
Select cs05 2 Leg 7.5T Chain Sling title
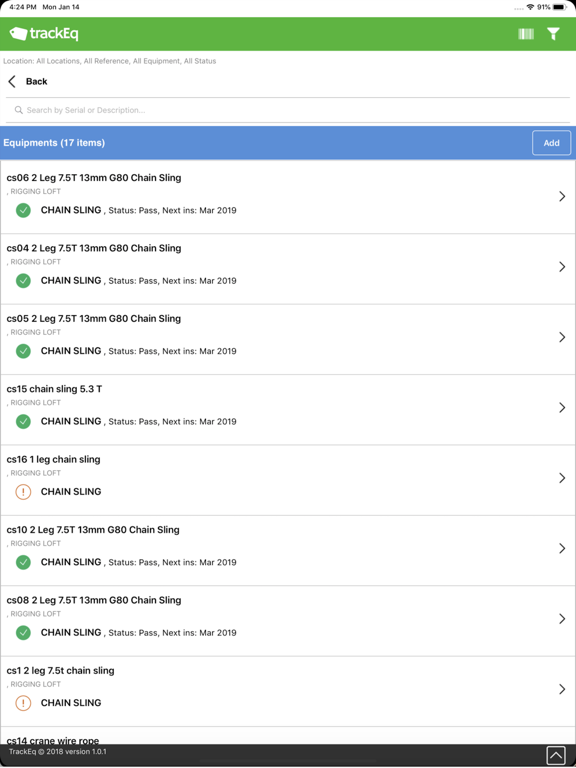[x=94, y=318]
